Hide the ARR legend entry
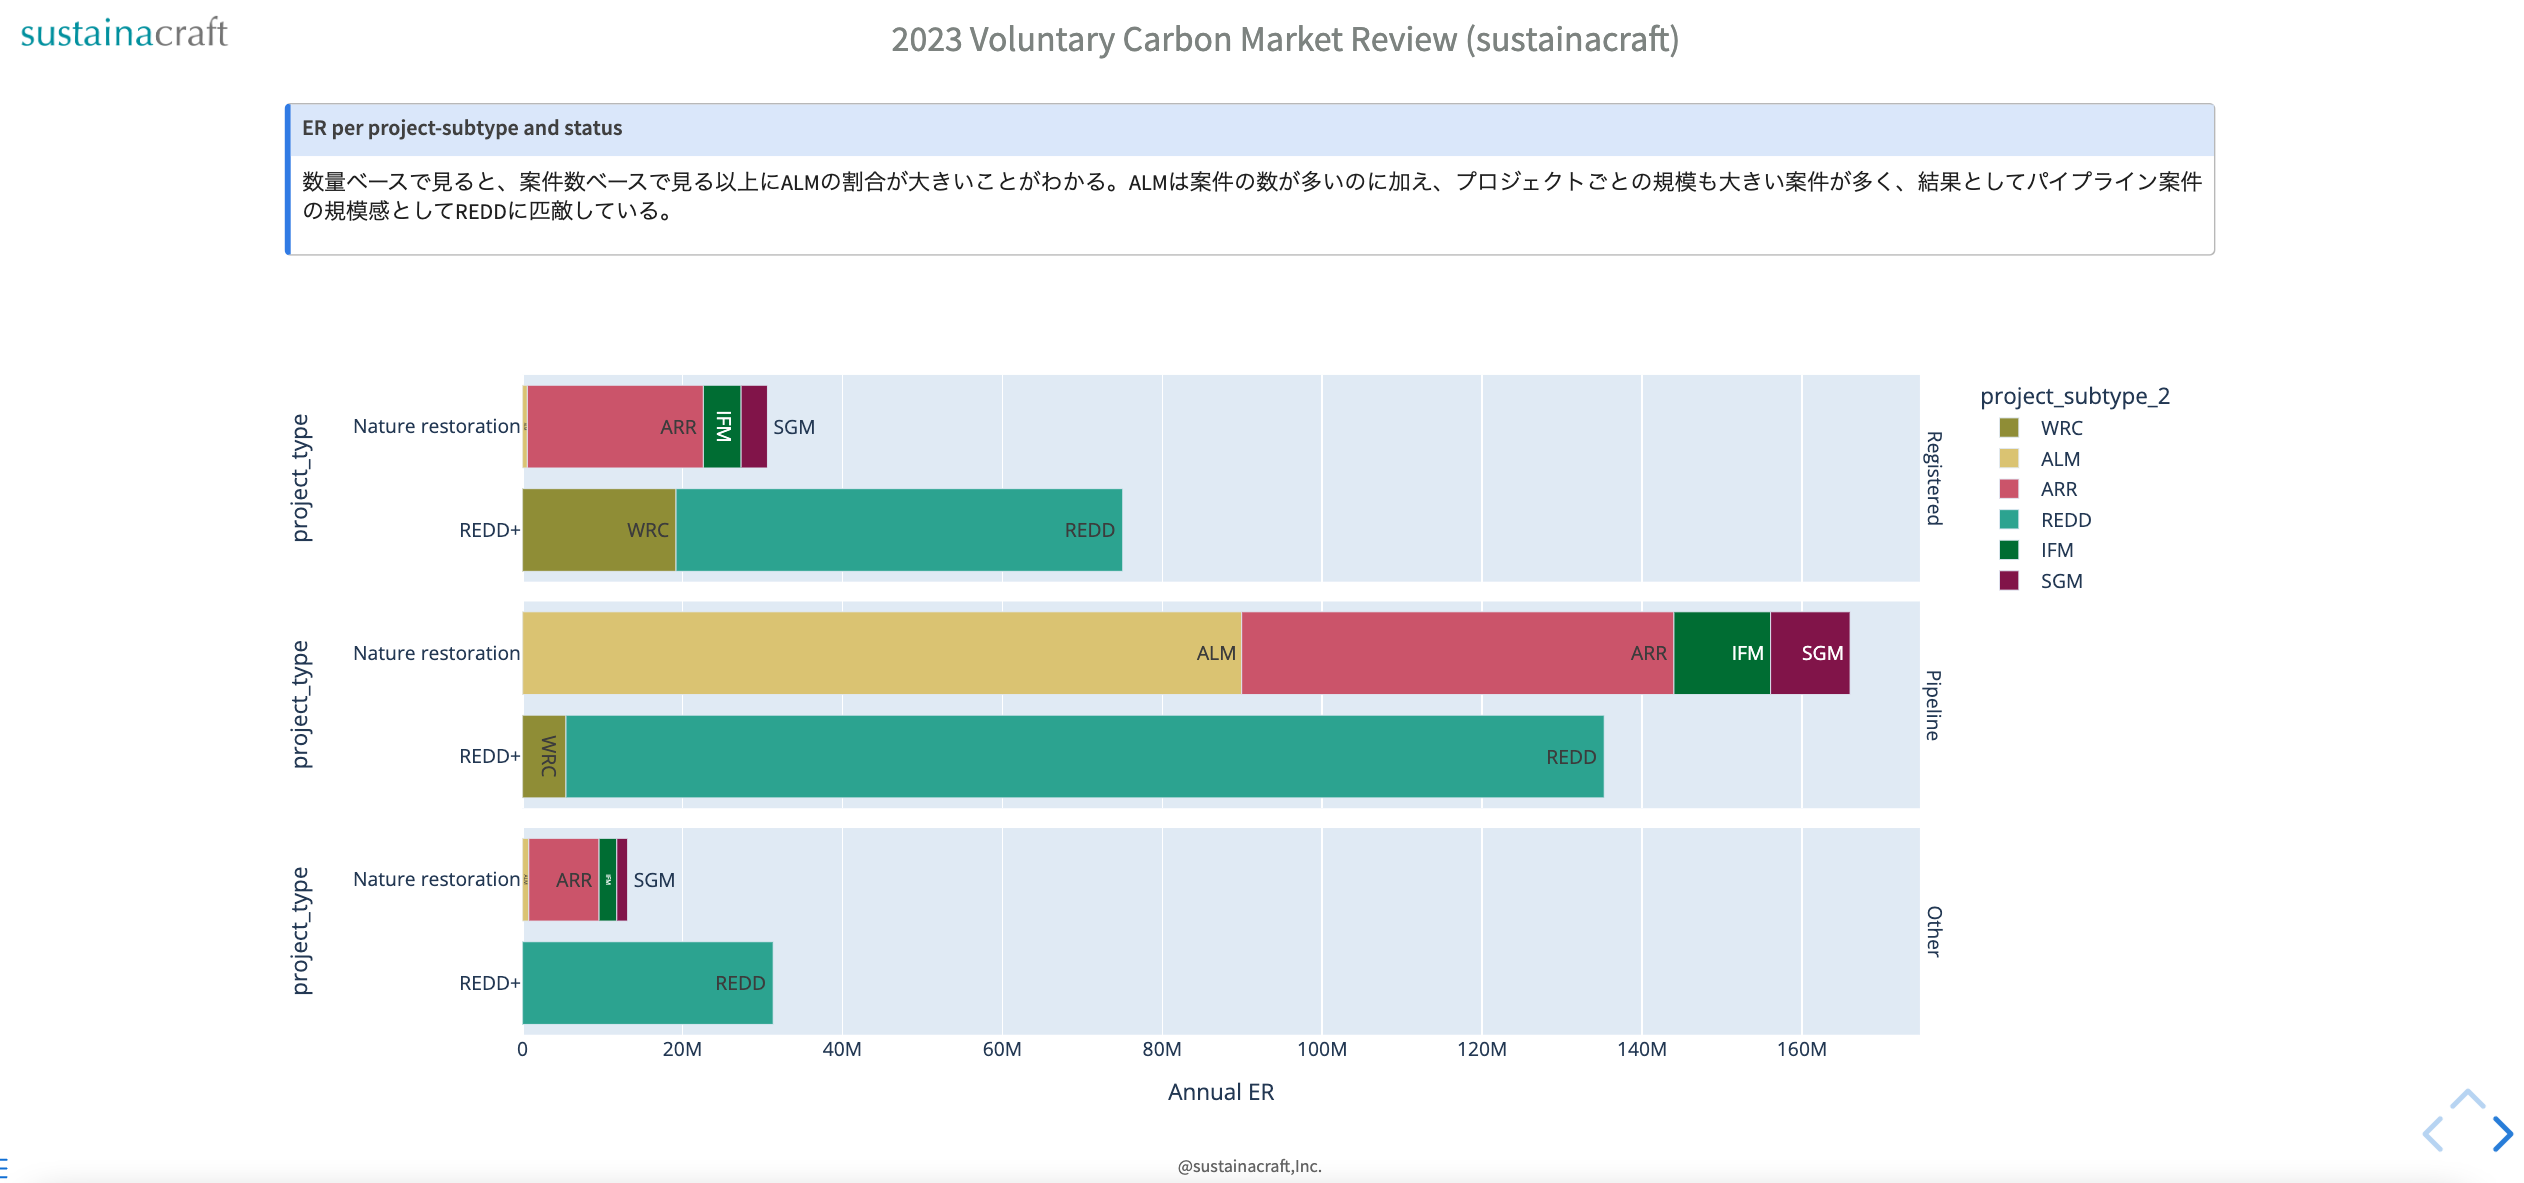Viewport: 2524px width, 1183px height. click(x=2058, y=489)
